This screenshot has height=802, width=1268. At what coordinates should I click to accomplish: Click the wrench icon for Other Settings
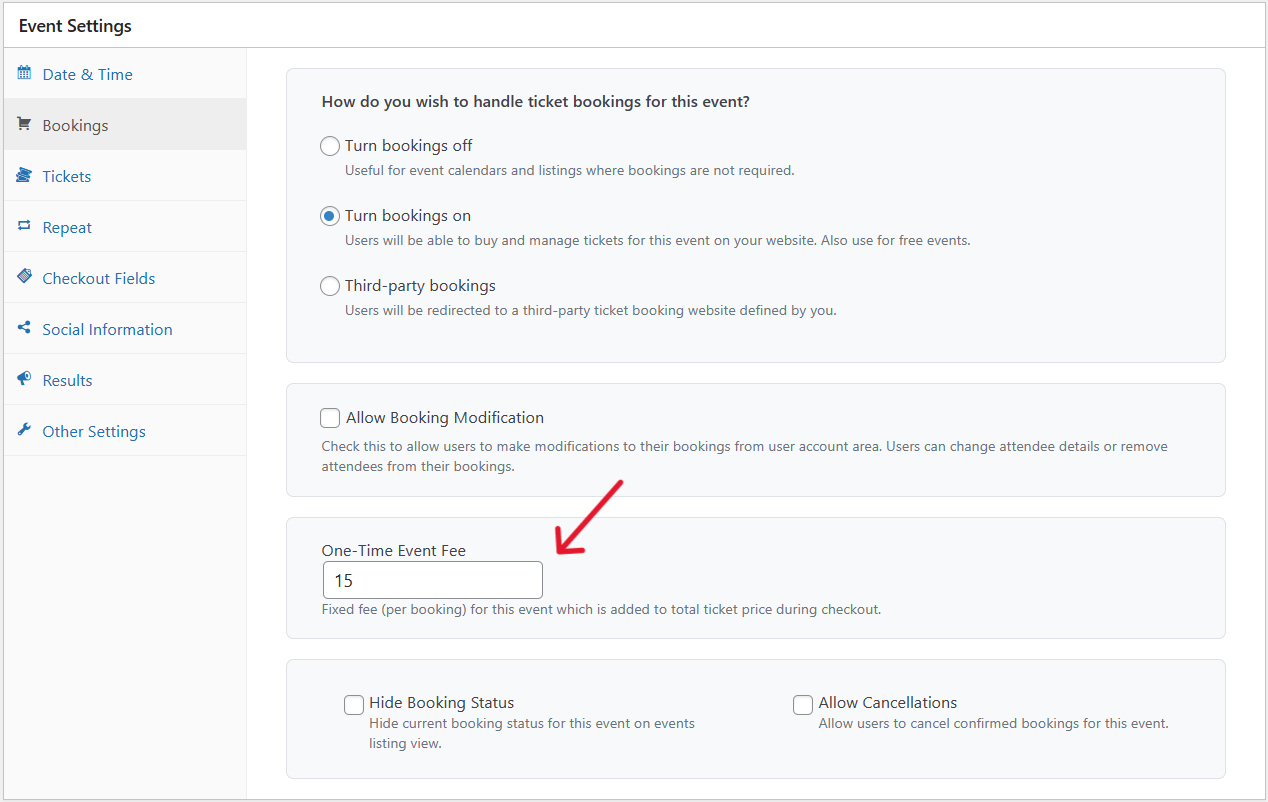click(x=24, y=430)
